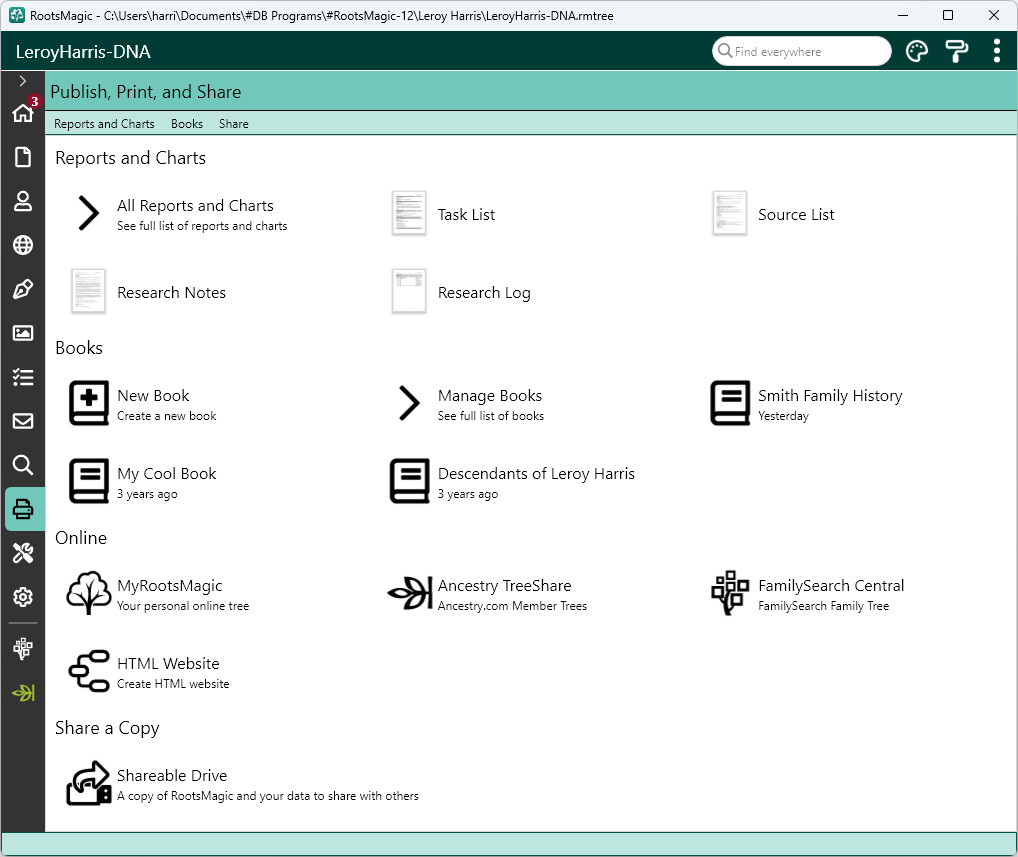Open the File page icon in sidebar
The image size is (1018, 857).
(x=23, y=157)
